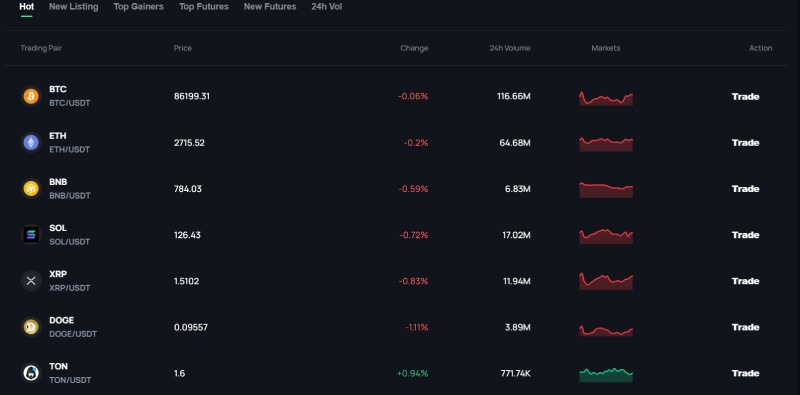
Task: Click the XRP/USDT pair label
Action: (69, 288)
